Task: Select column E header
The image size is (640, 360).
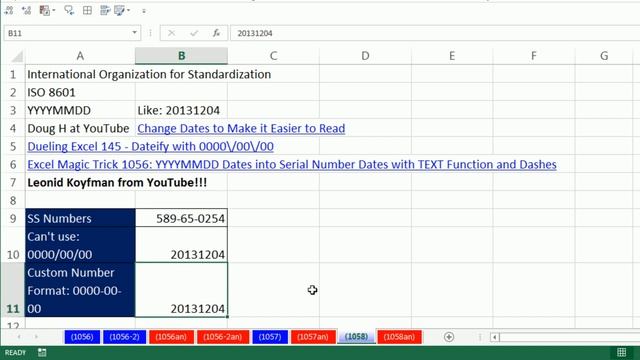Action: (x=452, y=56)
